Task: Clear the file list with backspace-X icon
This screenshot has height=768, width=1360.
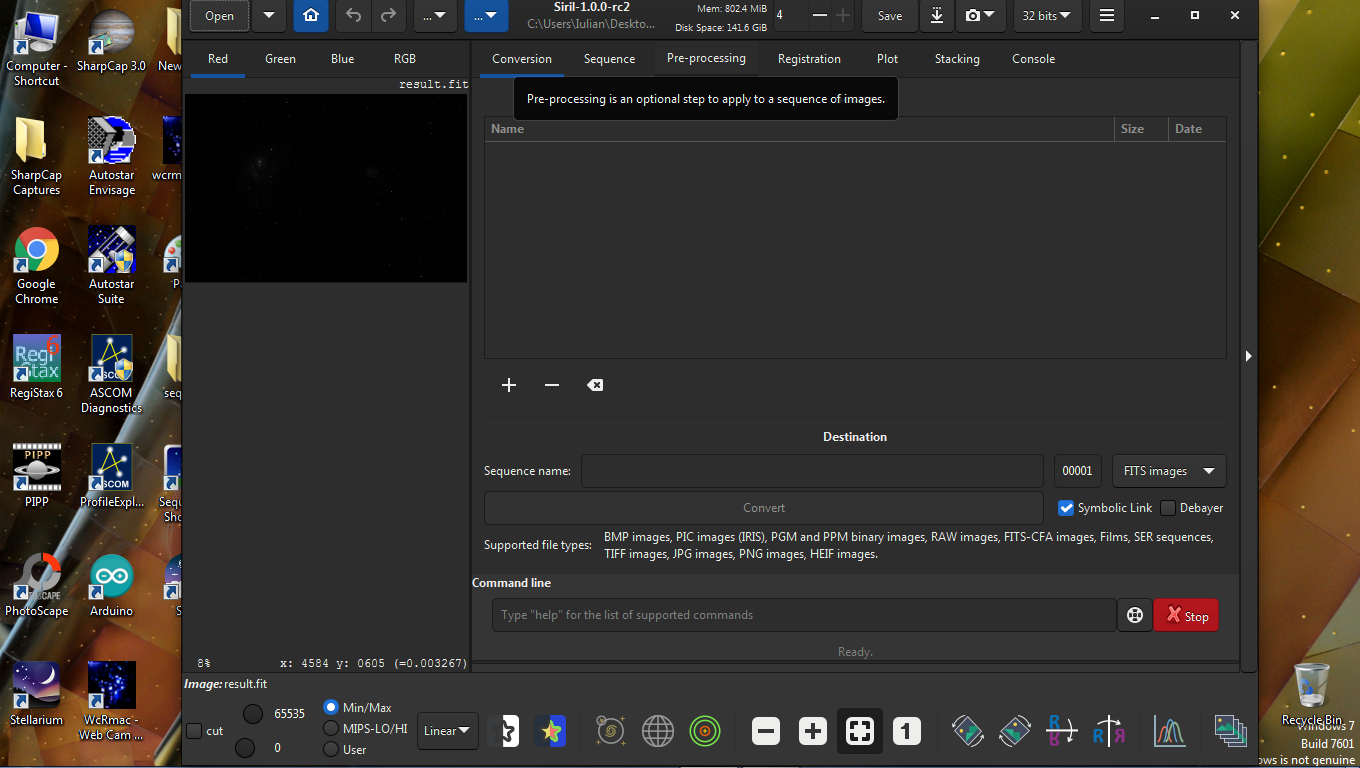Action: pos(595,385)
